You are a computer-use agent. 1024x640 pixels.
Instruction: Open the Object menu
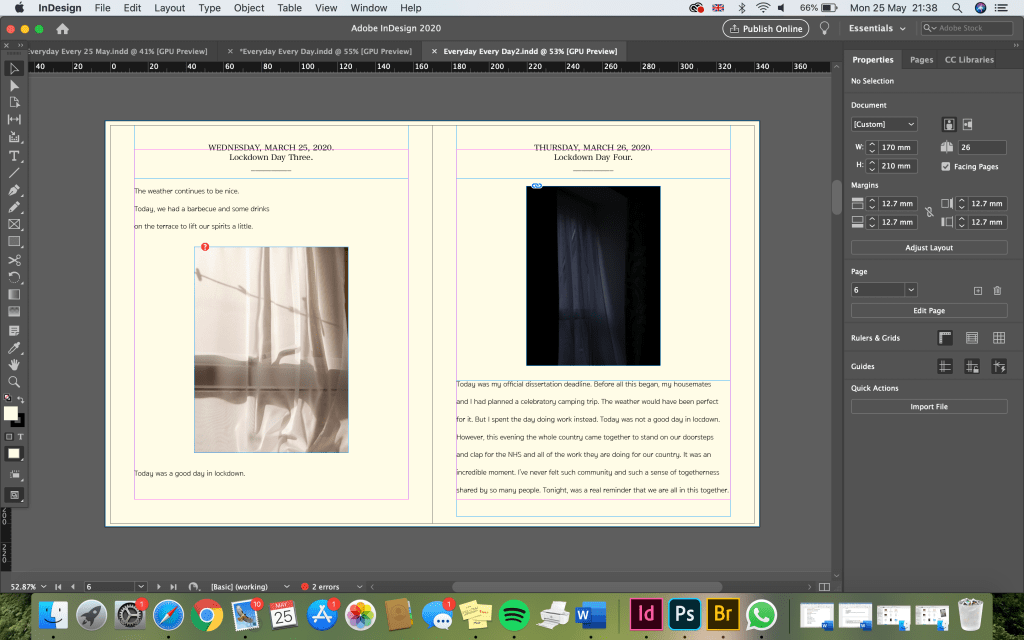249,8
